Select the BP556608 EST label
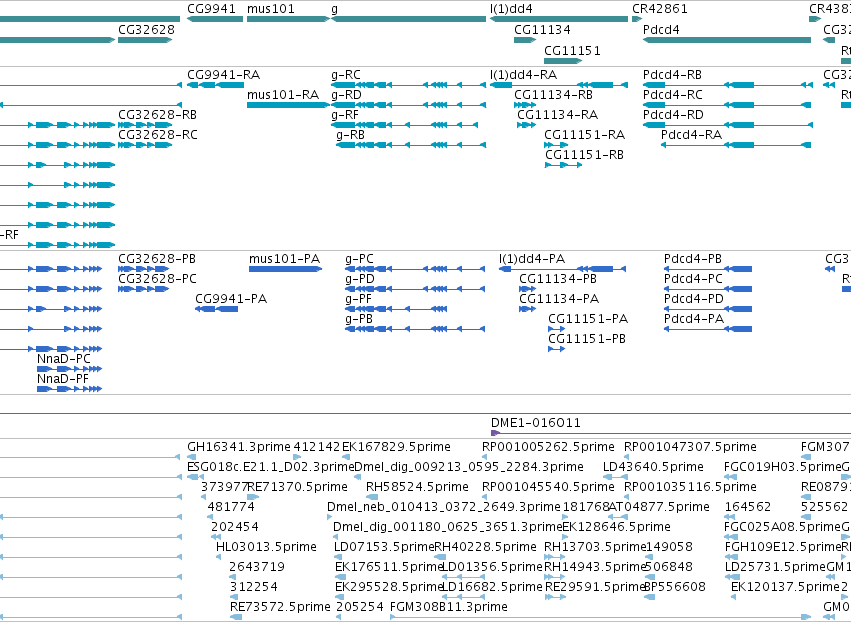Image resolution: width=851 pixels, height=622 pixels. pyautogui.click(x=675, y=587)
